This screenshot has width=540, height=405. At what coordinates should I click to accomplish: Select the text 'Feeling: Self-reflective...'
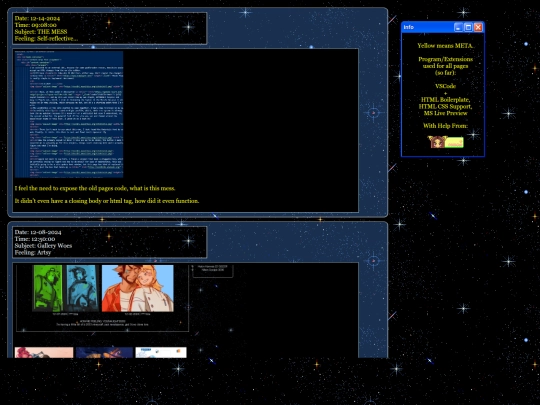point(46,39)
